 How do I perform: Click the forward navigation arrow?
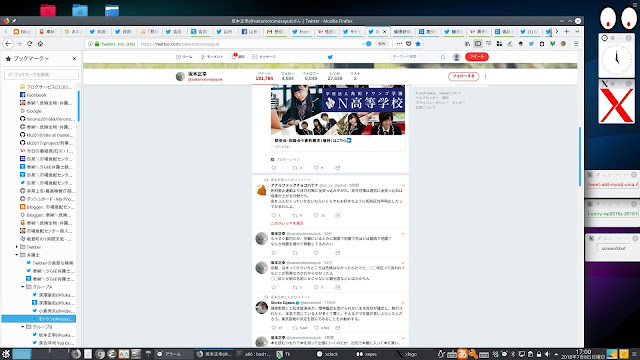point(19,44)
